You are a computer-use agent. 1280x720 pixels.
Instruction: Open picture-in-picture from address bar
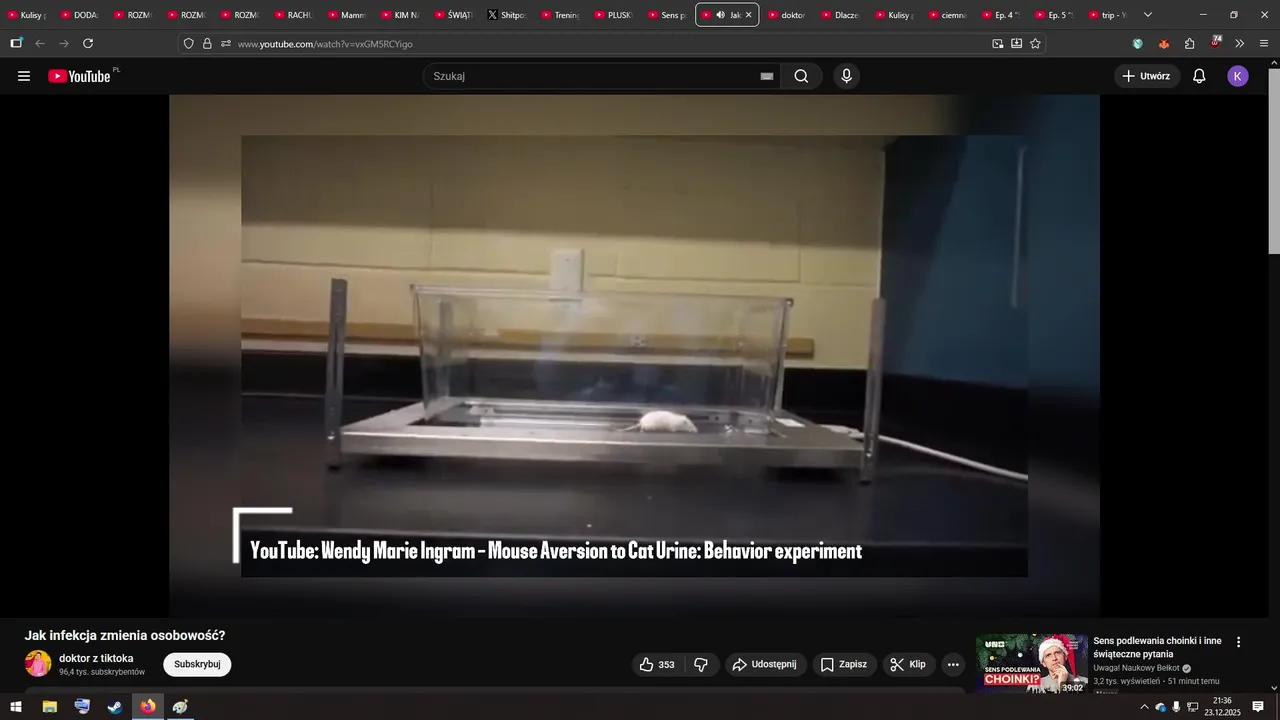click(x=997, y=43)
